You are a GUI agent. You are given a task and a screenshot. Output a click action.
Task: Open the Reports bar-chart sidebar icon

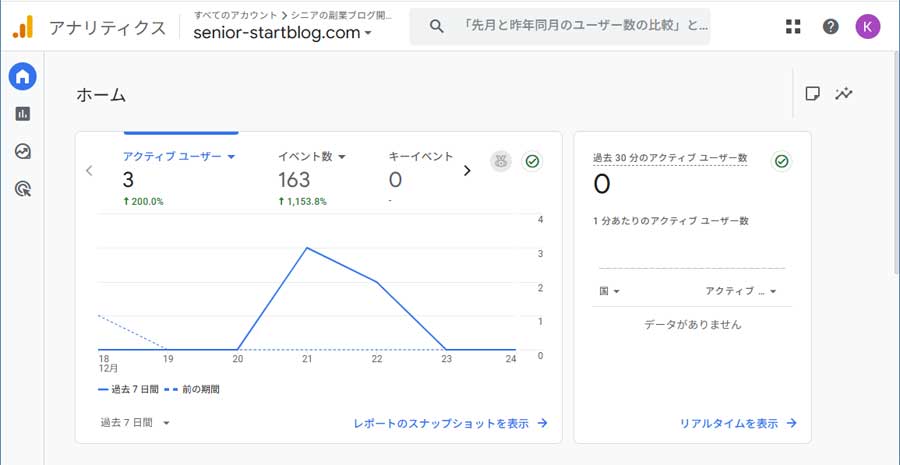(22, 114)
